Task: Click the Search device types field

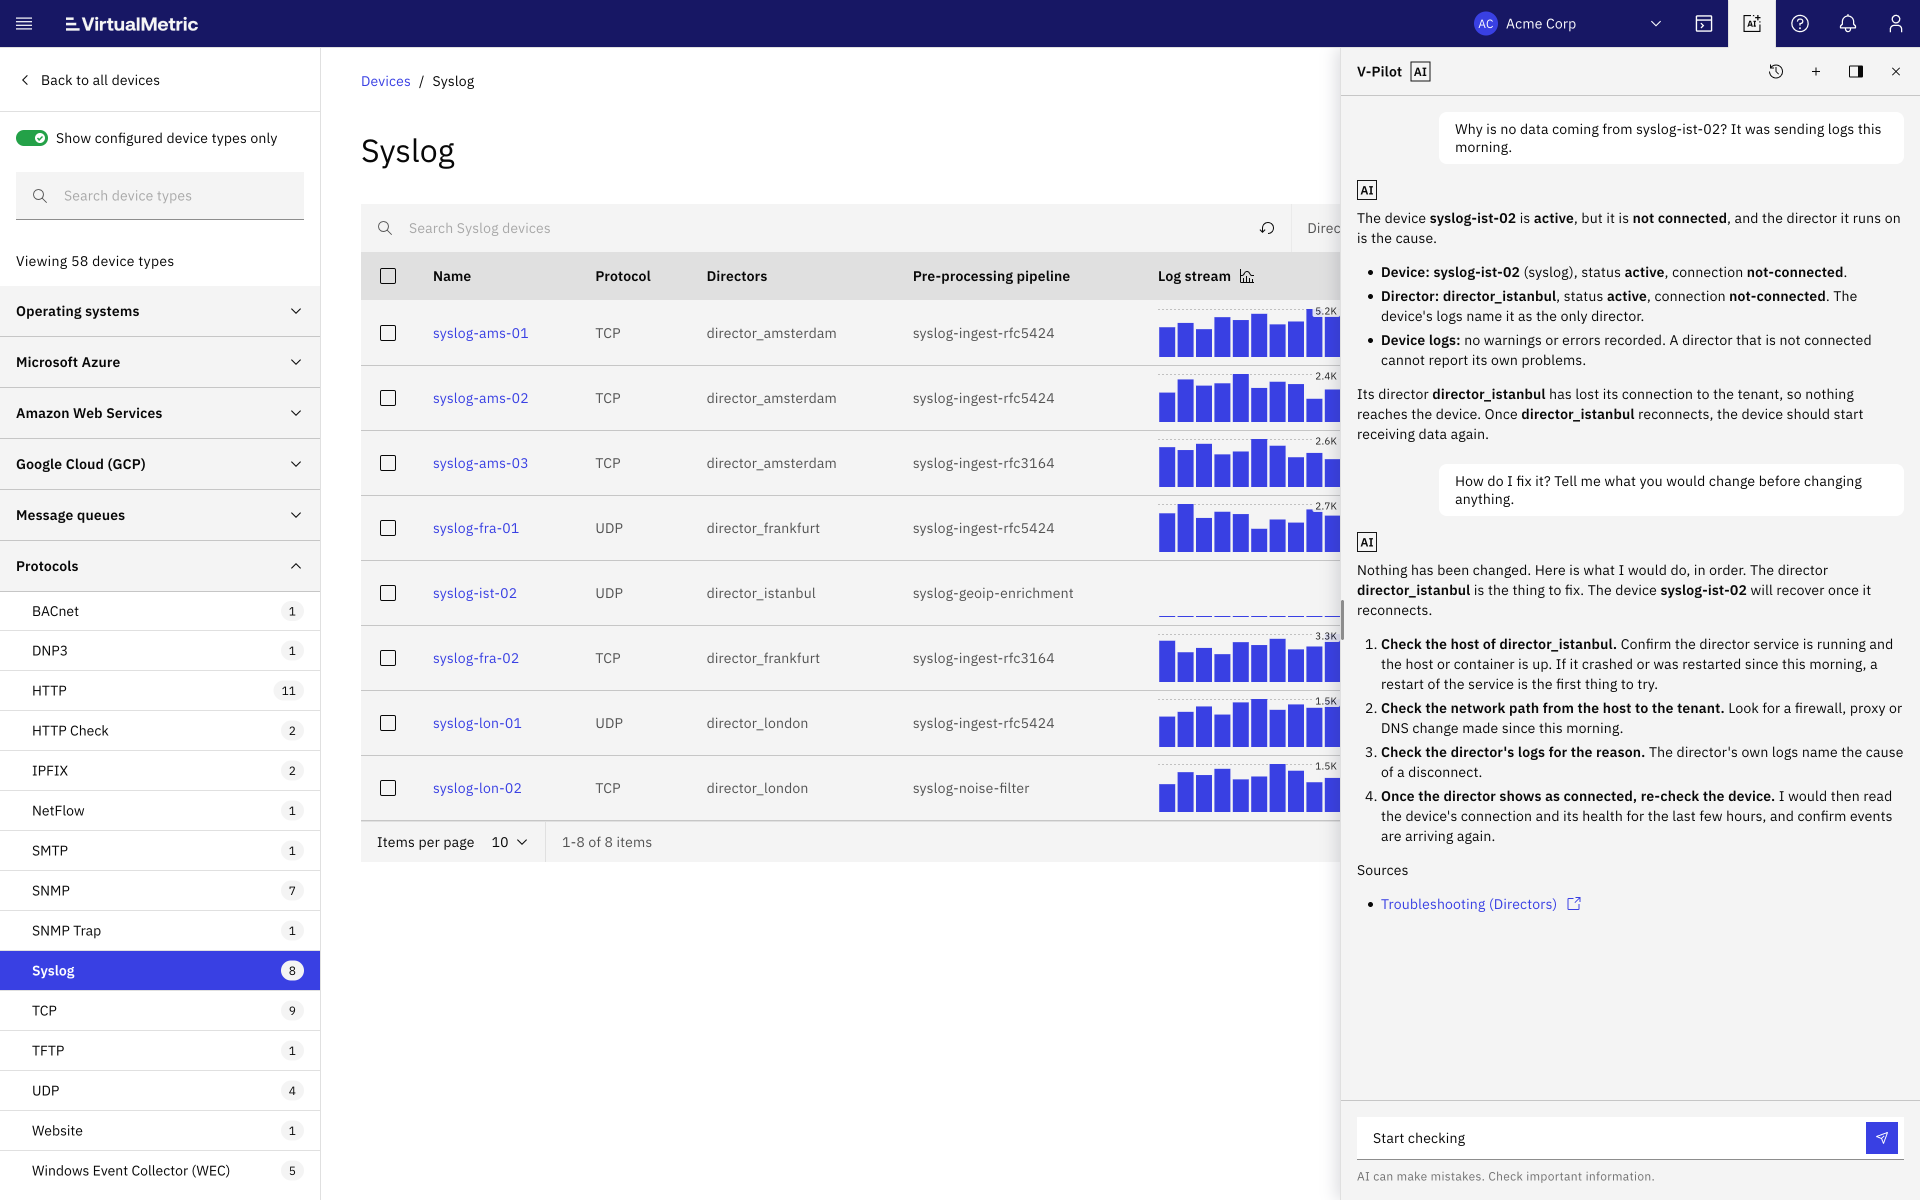Action: (160, 196)
